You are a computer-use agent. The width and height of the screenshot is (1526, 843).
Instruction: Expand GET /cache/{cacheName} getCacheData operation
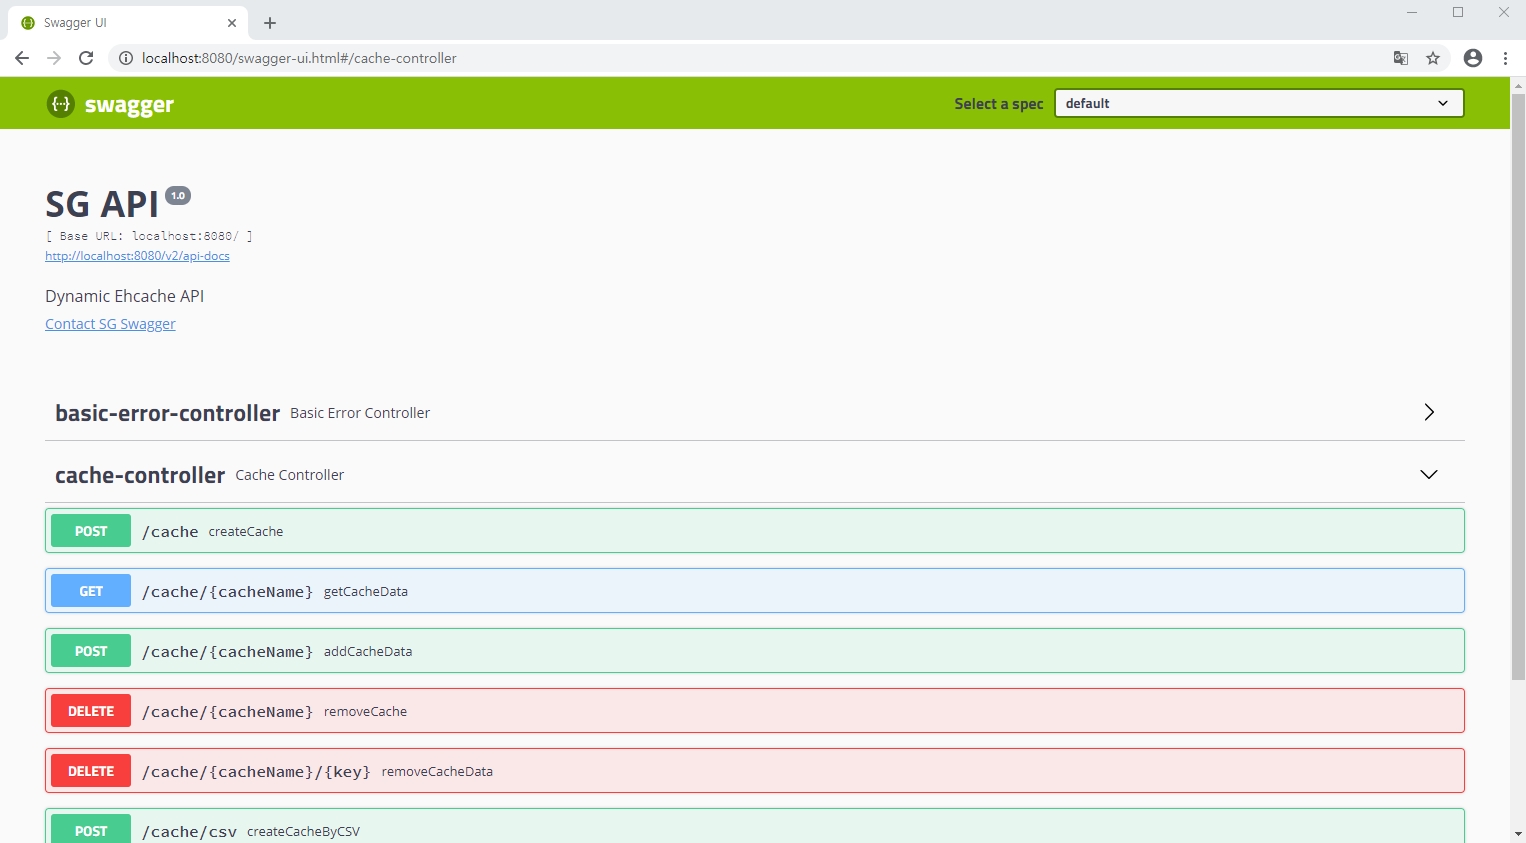coord(755,591)
